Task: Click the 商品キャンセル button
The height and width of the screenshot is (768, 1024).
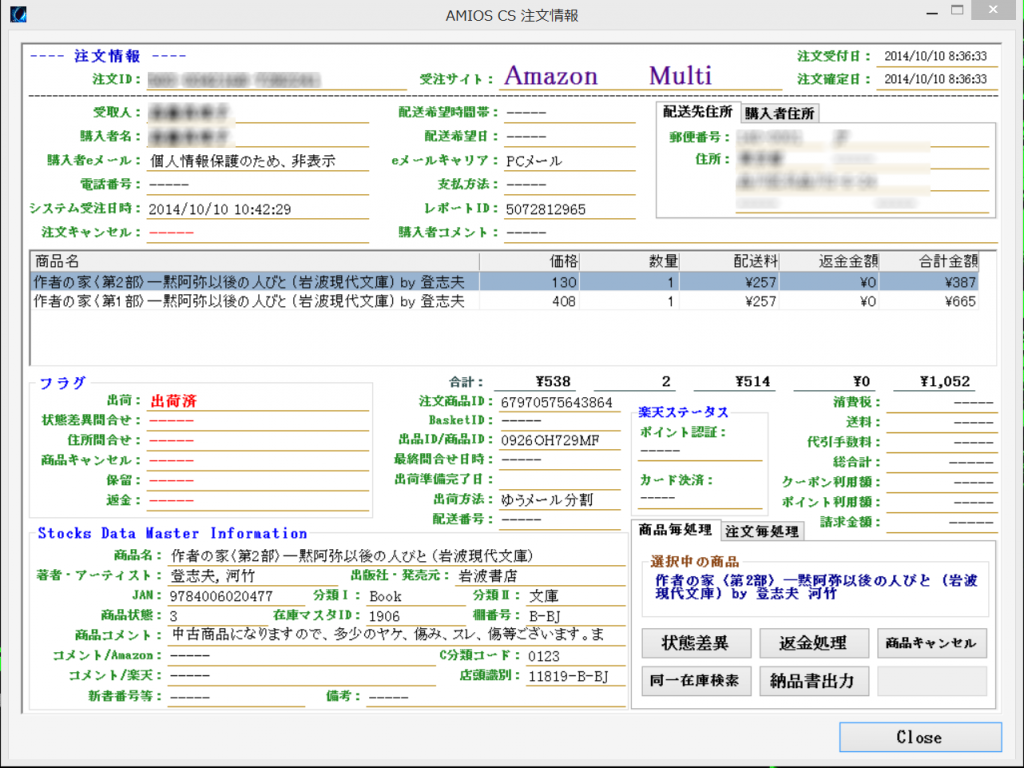Action: 931,643
